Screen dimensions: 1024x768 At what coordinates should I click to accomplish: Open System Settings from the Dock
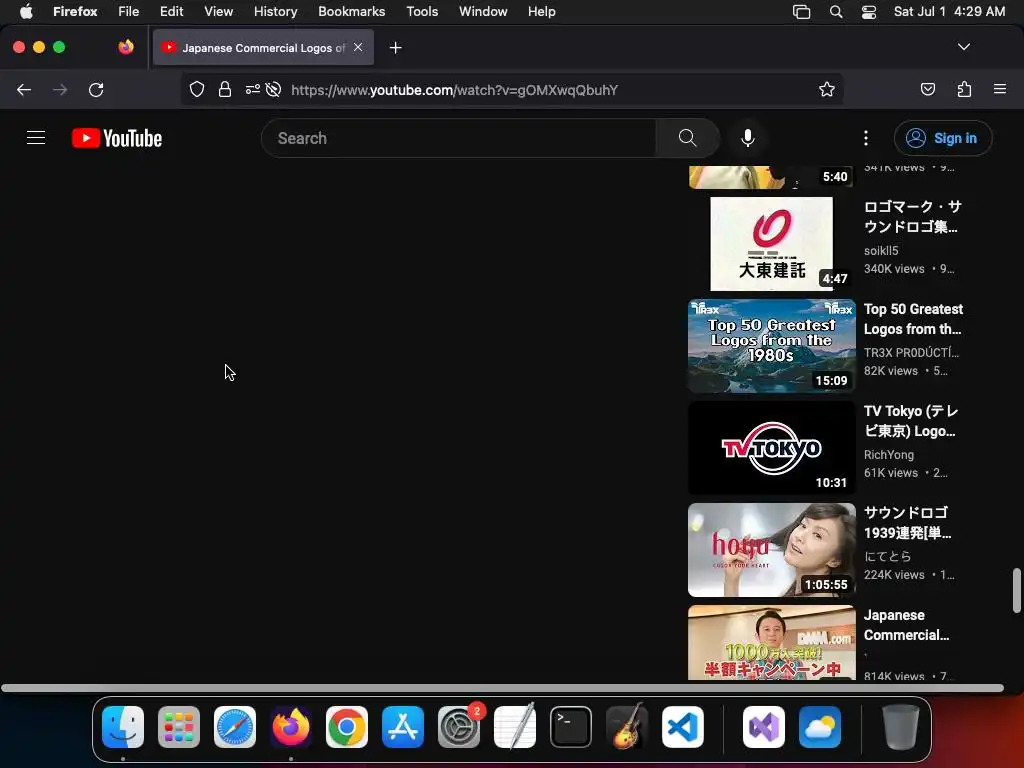pos(459,727)
